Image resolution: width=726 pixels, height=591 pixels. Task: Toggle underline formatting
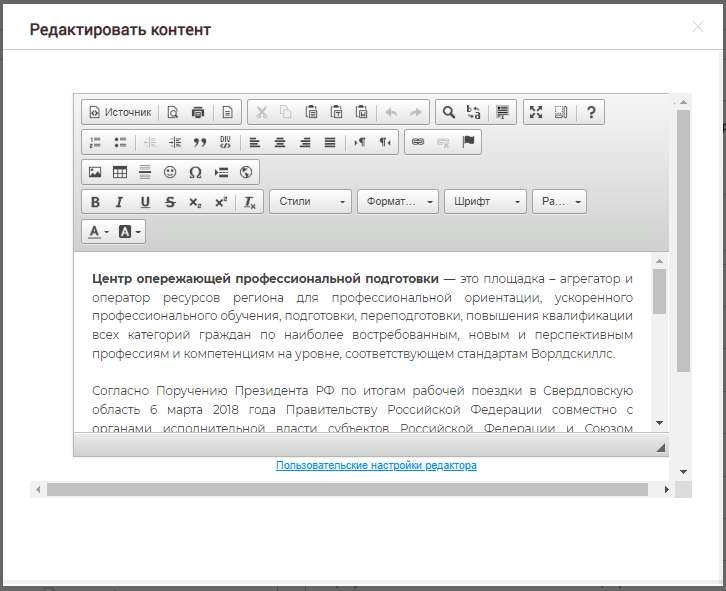point(145,202)
